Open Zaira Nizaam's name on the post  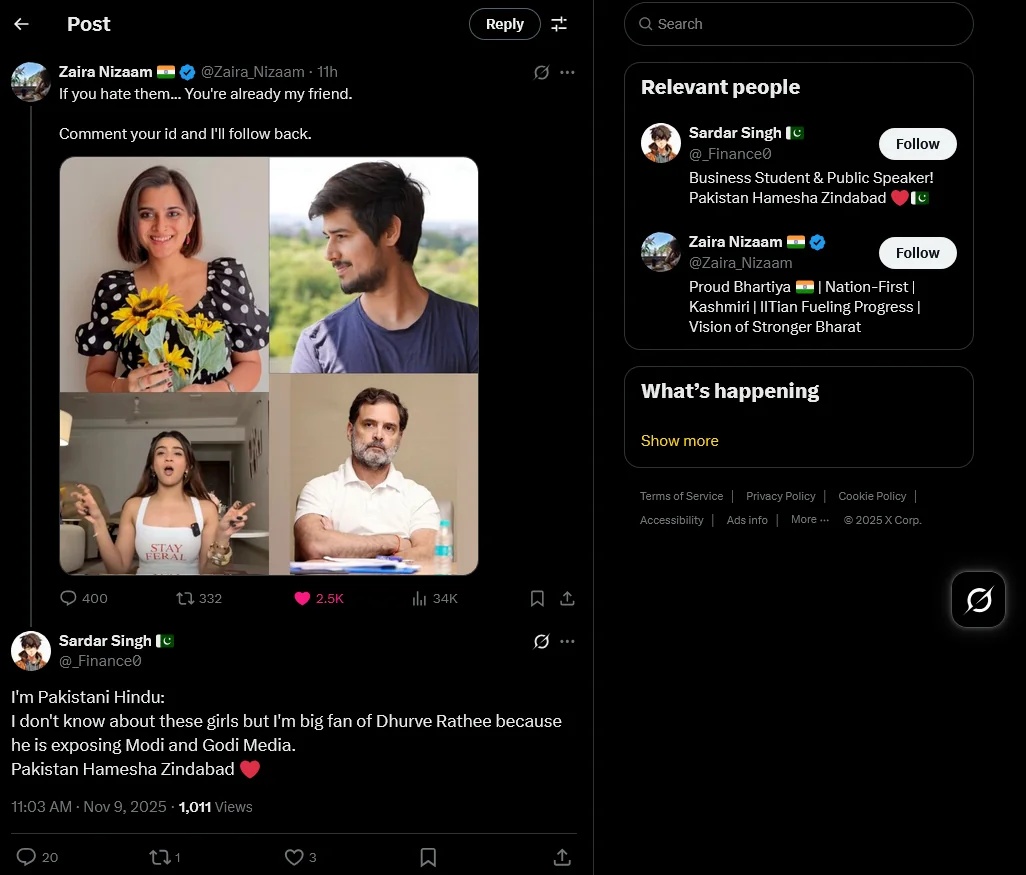[x=105, y=72]
